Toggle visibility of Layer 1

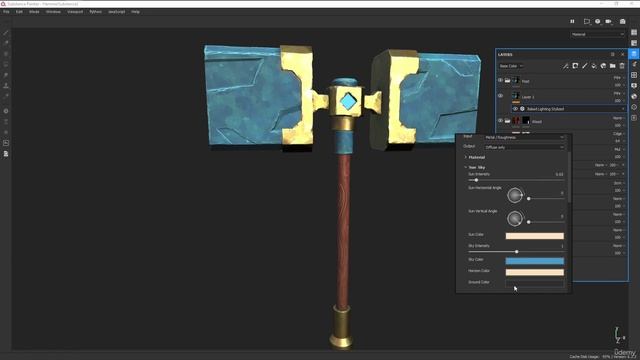click(x=500, y=96)
